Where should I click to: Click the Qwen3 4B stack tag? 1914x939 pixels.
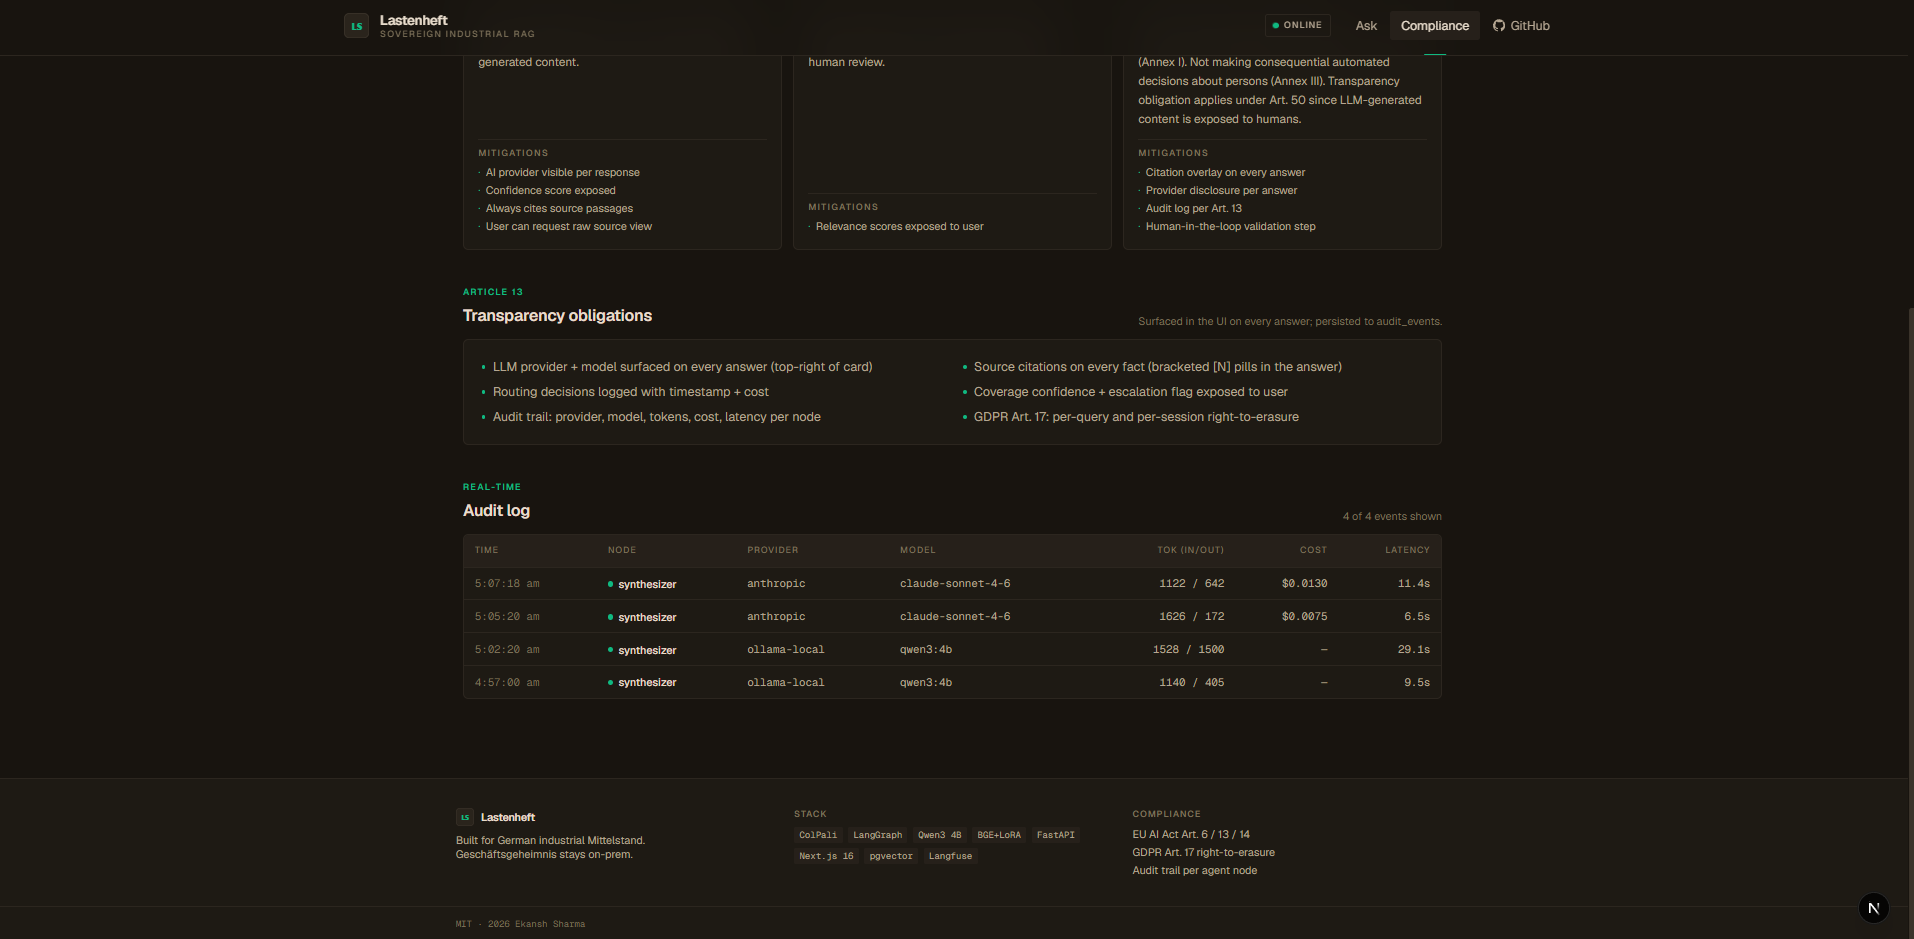[x=939, y=835]
